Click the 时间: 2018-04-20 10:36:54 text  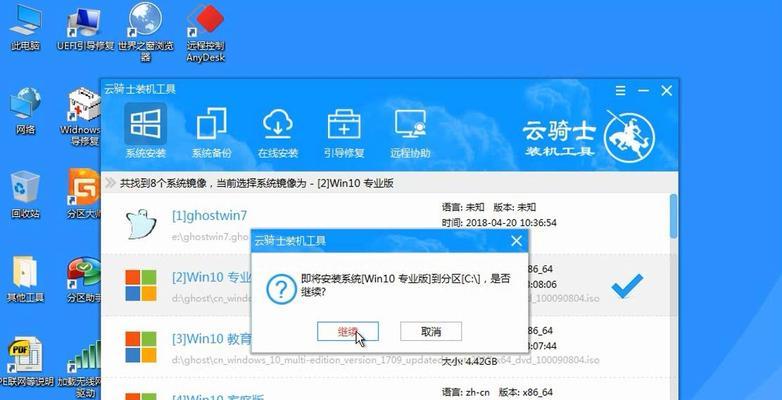[499, 222]
